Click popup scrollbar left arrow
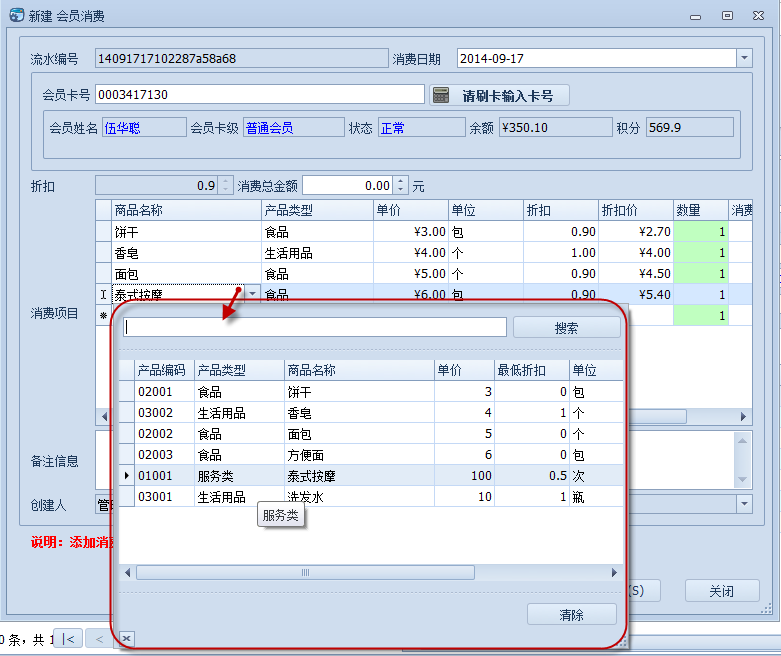781x656 pixels. (x=128, y=572)
